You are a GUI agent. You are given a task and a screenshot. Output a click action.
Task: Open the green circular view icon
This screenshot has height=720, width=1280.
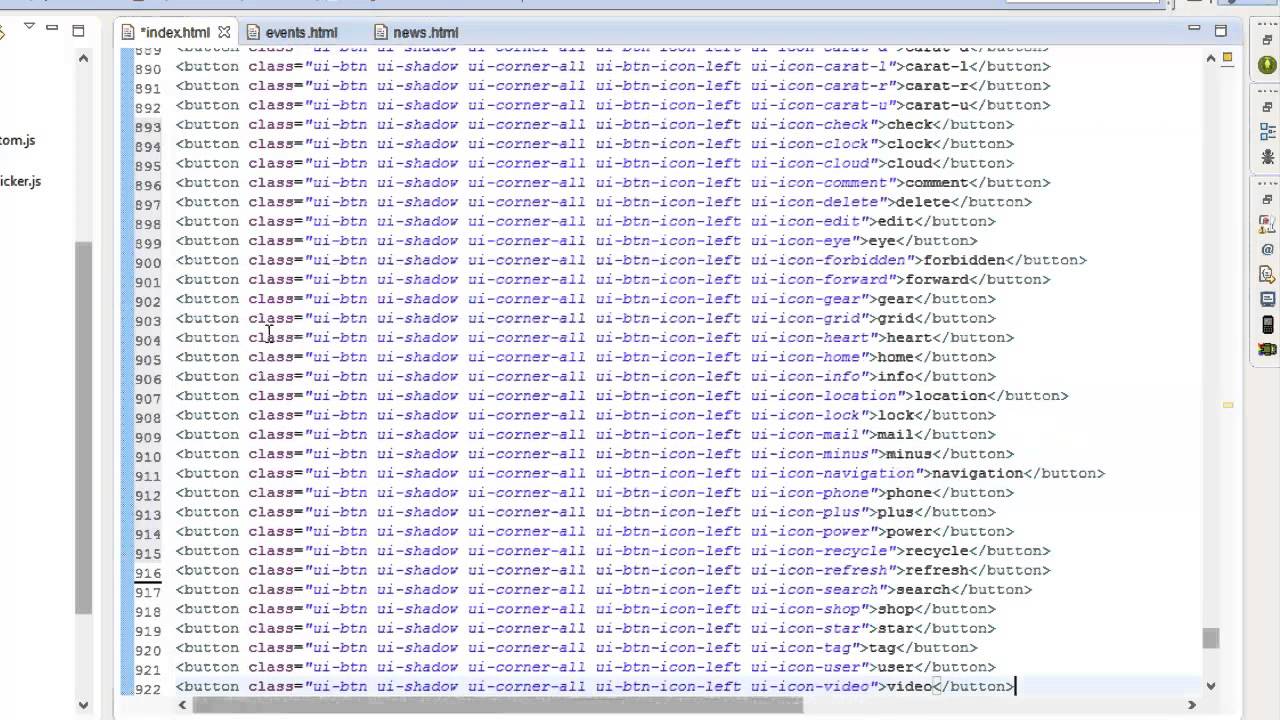1268,65
